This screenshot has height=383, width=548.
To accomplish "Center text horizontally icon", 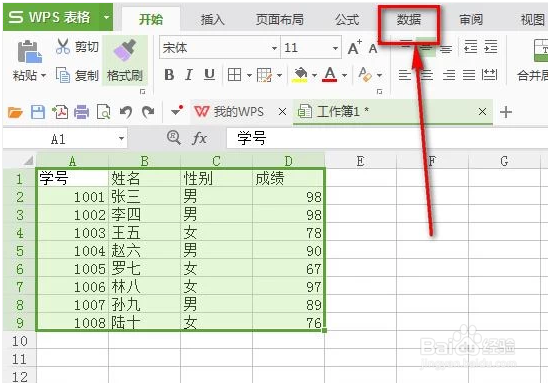I will click(427, 75).
